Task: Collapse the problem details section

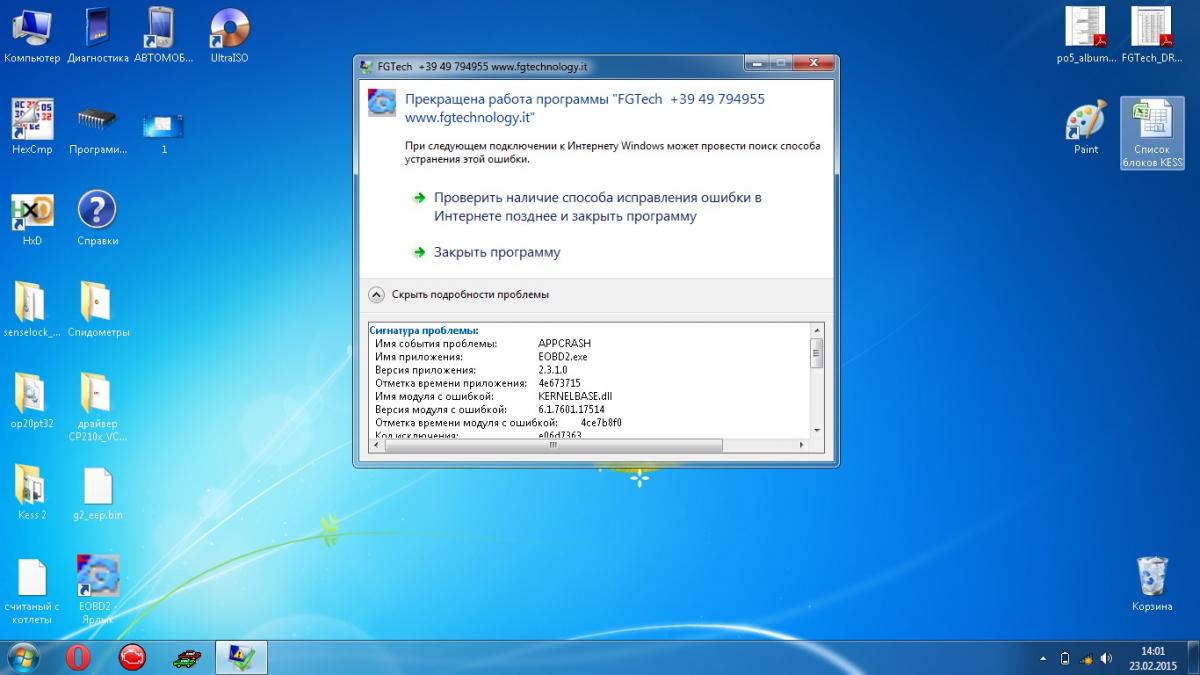Action: [376, 294]
